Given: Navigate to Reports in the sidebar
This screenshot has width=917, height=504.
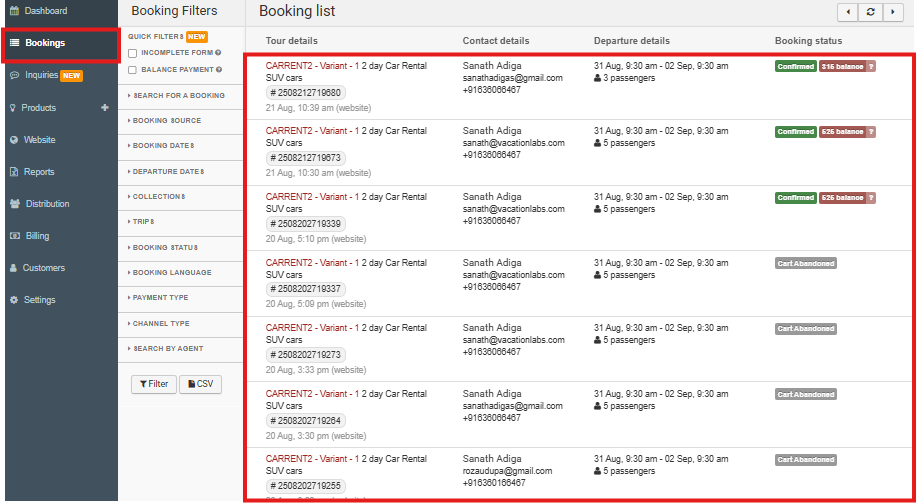Looking at the screenshot, I should pos(39,172).
